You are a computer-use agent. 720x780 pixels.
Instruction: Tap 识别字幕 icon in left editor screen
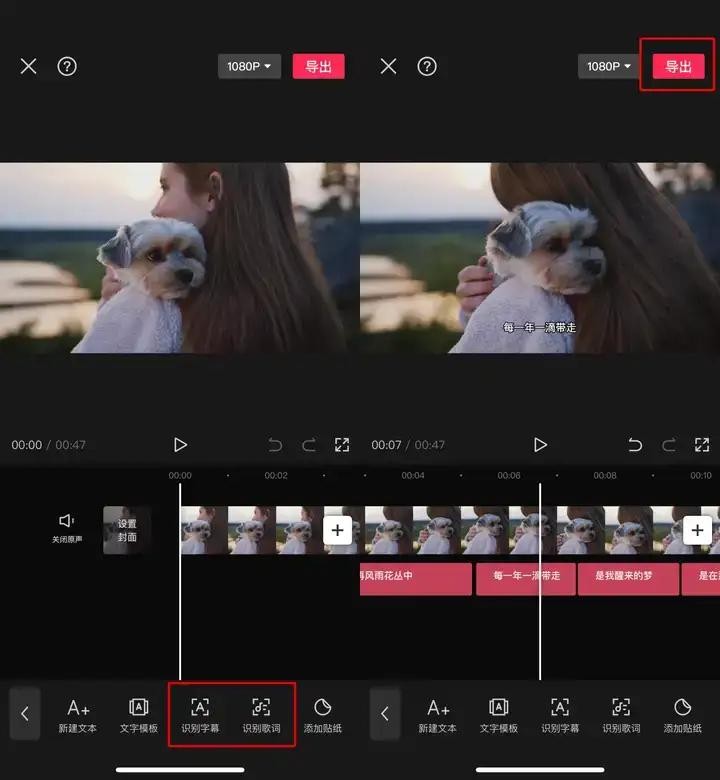click(200, 714)
